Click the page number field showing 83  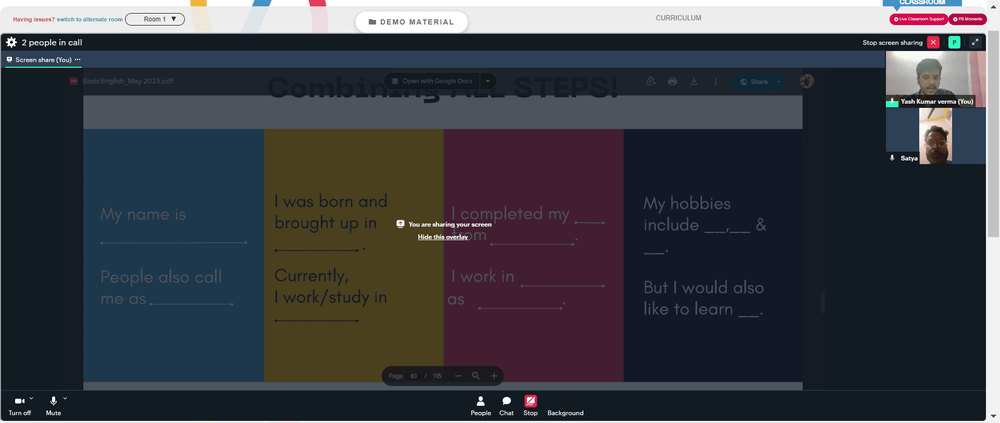[413, 376]
